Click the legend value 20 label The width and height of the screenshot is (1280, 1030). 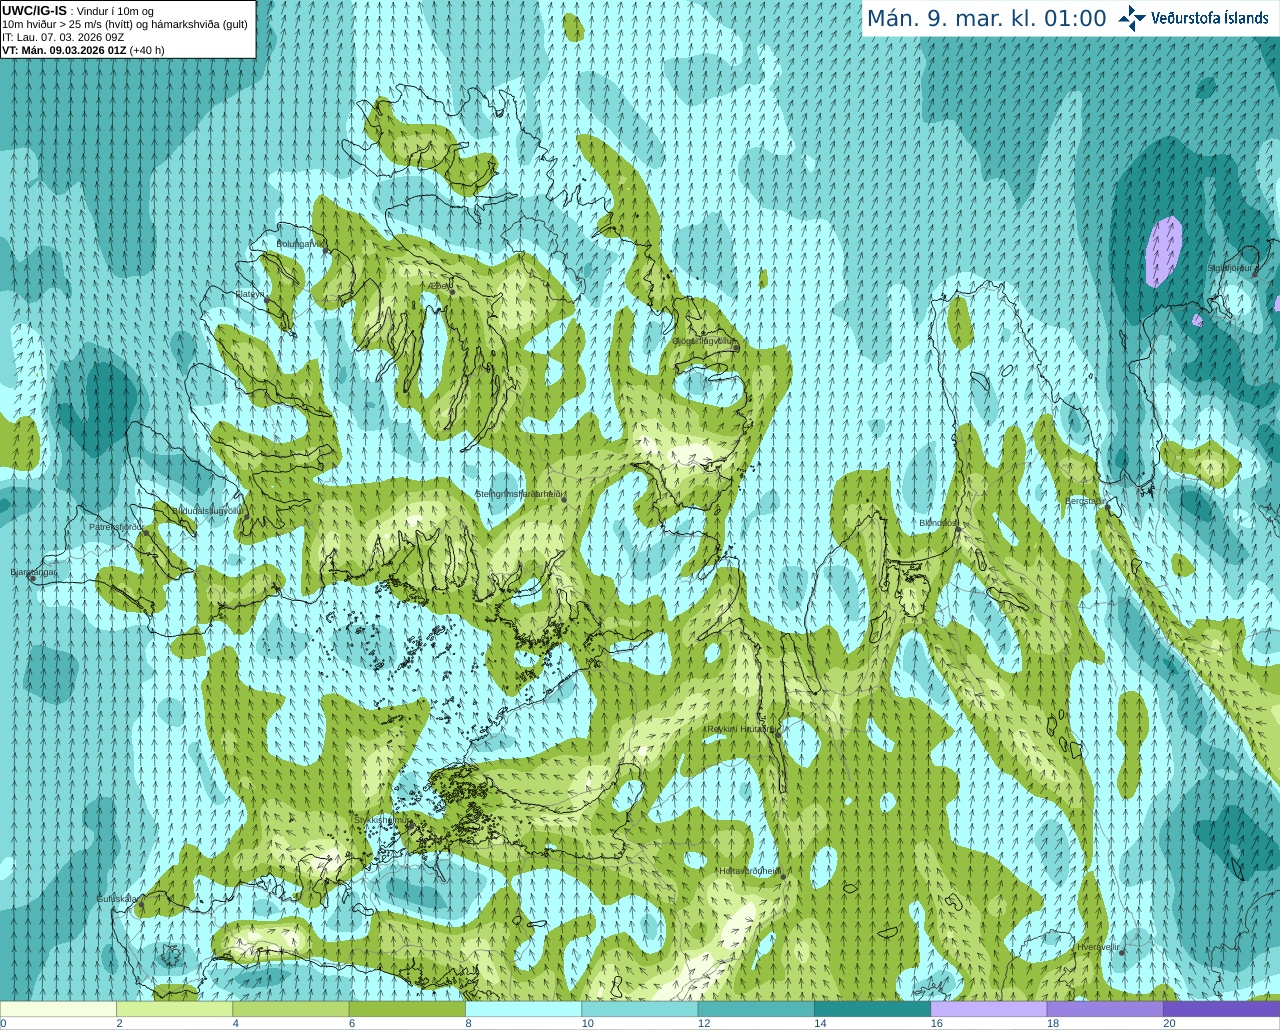point(1169,1024)
